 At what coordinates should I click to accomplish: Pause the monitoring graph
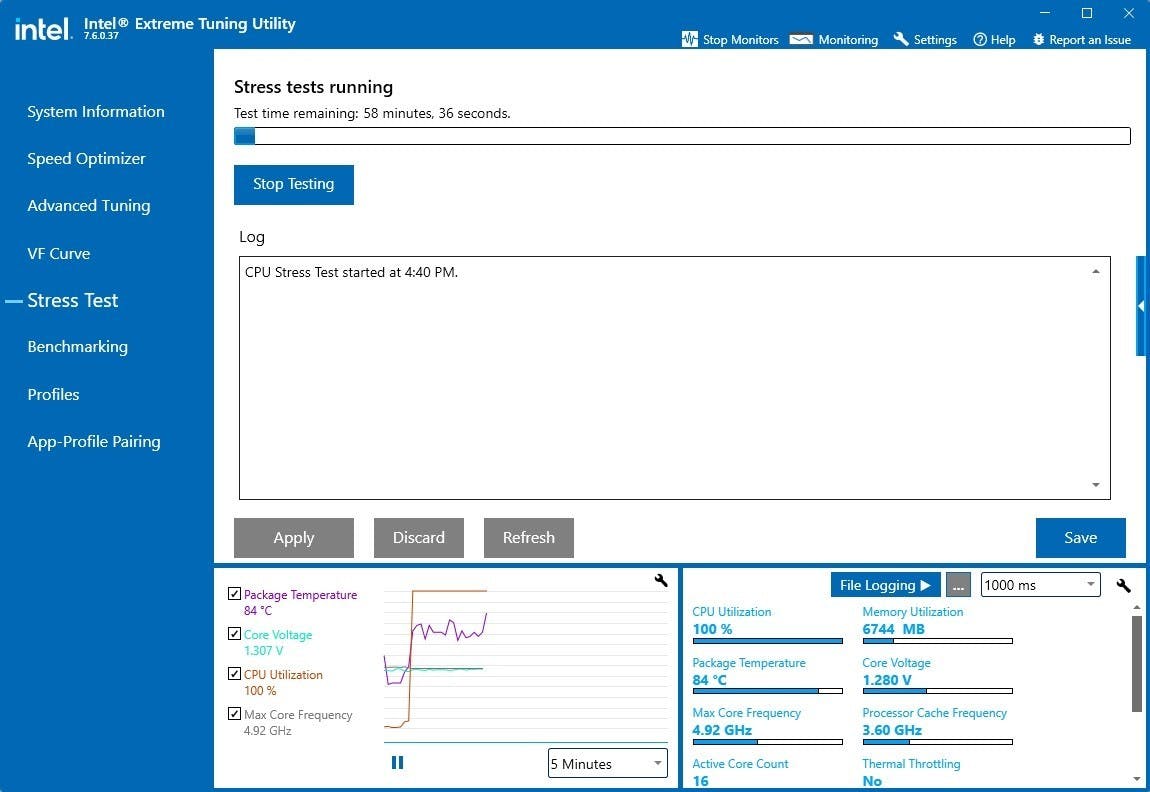pos(398,763)
